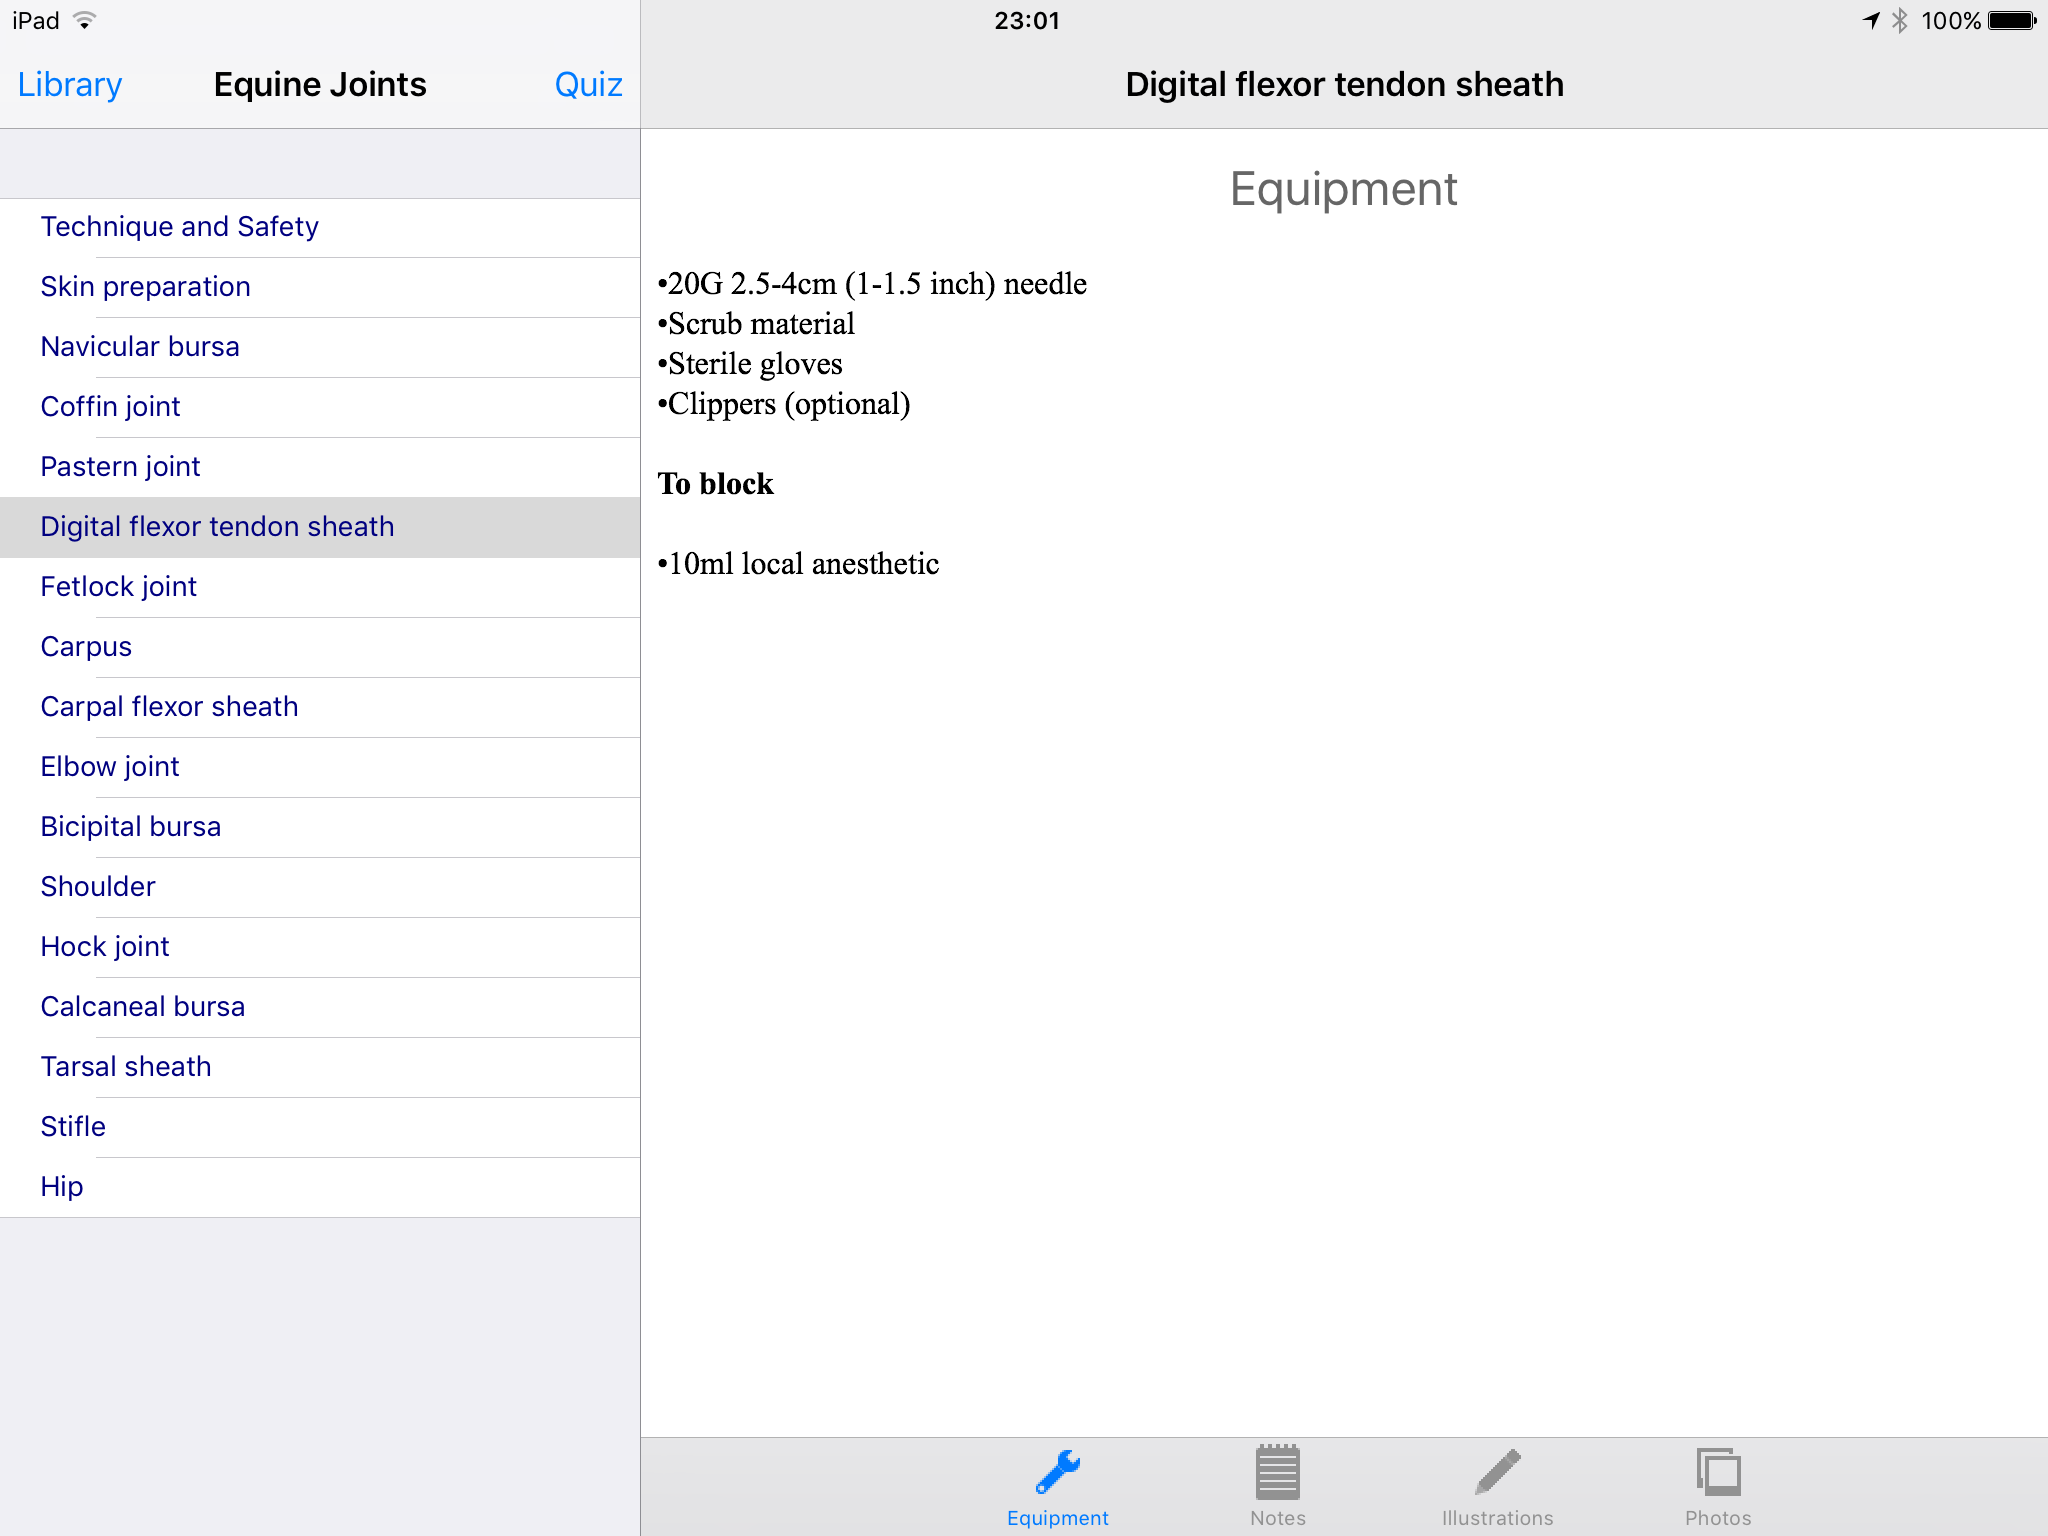
Task: Open Carpal flexor sheath
Action: coord(320,707)
